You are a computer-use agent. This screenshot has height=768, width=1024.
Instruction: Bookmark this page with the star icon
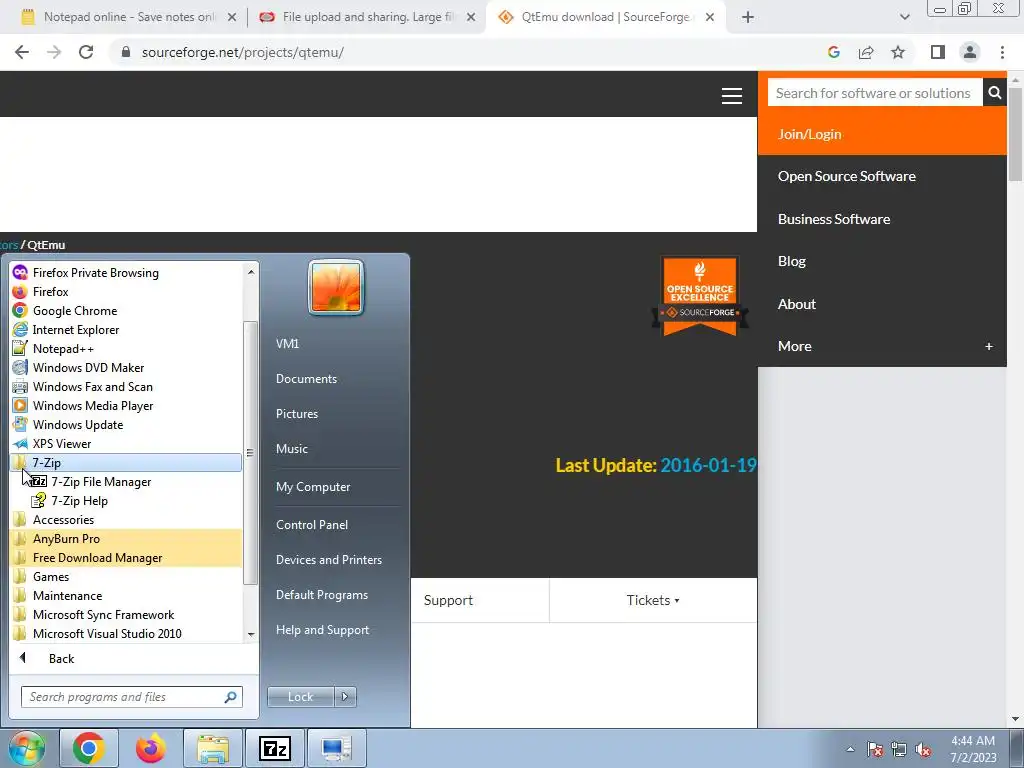click(898, 52)
